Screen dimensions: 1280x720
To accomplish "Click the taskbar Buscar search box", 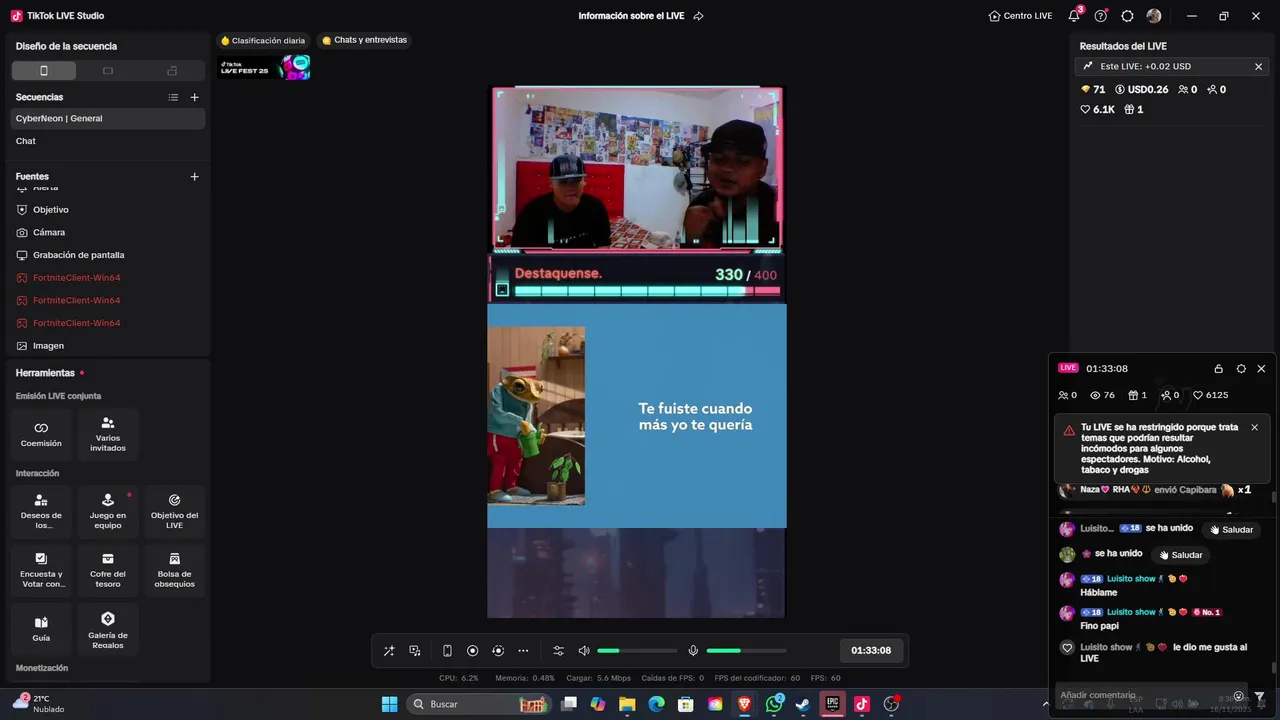I will [x=479, y=704].
